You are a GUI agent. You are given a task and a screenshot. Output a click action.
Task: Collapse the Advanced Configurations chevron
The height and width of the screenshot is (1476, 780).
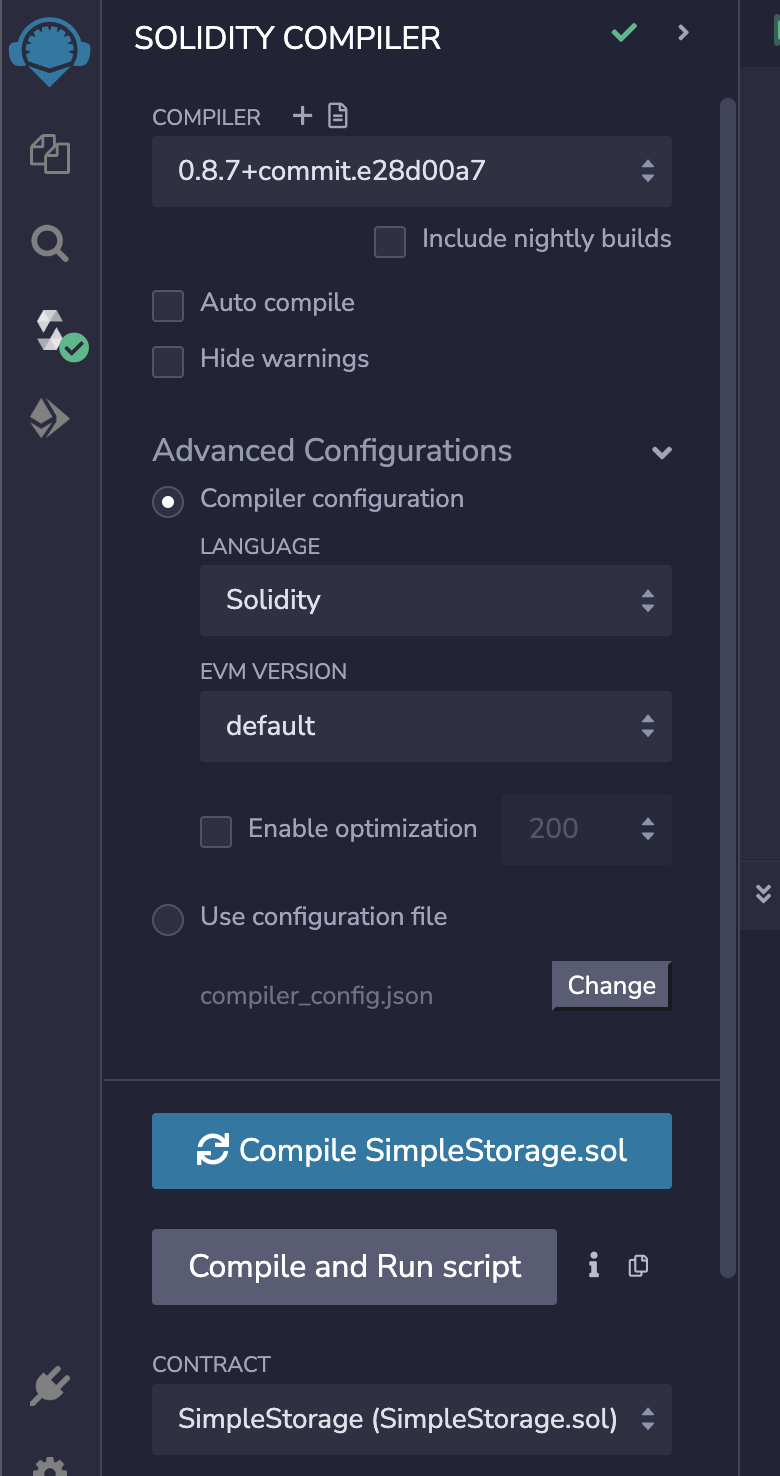point(661,452)
